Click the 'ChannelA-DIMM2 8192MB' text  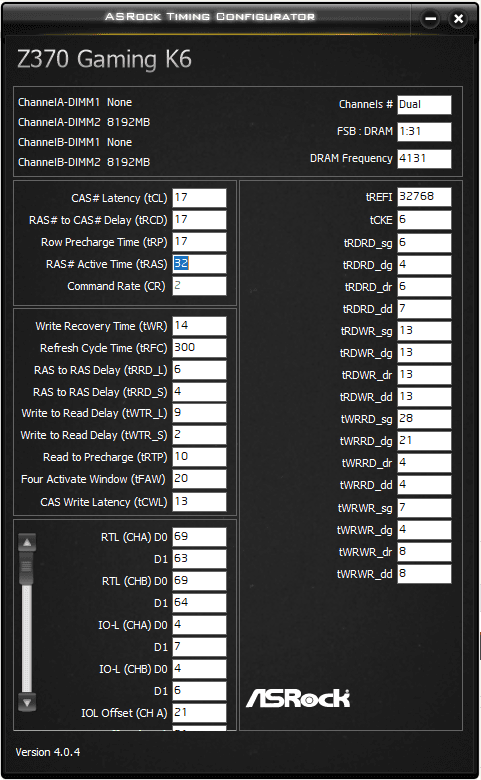coord(84,122)
